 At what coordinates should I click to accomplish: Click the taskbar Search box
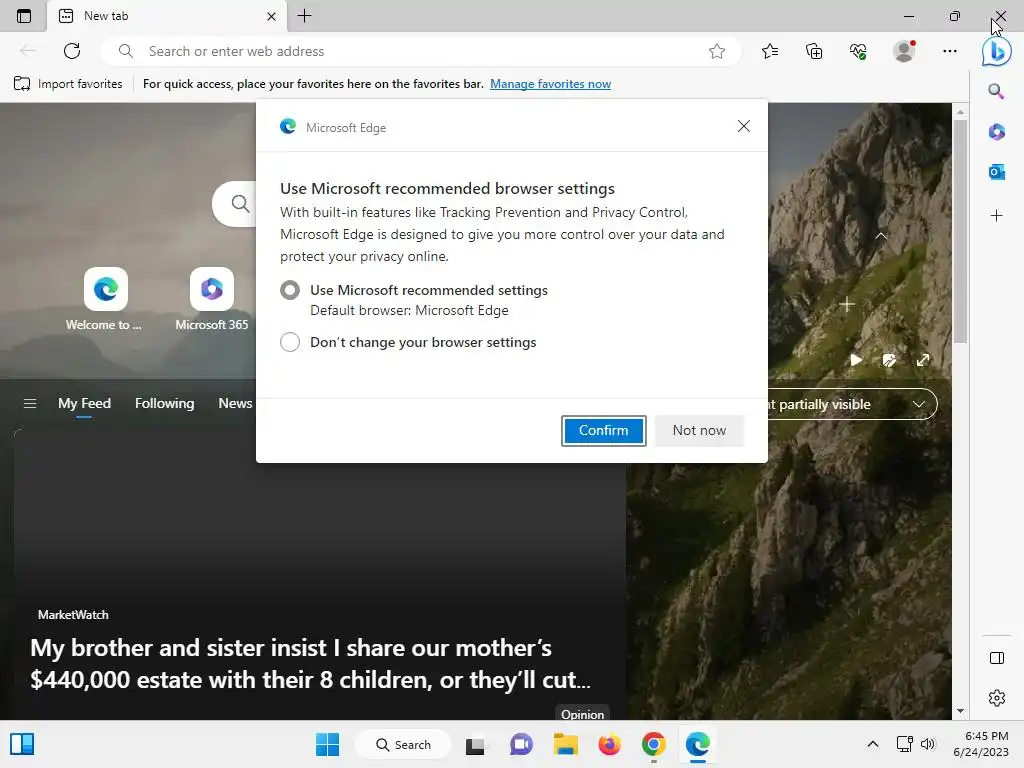tap(403, 744)
